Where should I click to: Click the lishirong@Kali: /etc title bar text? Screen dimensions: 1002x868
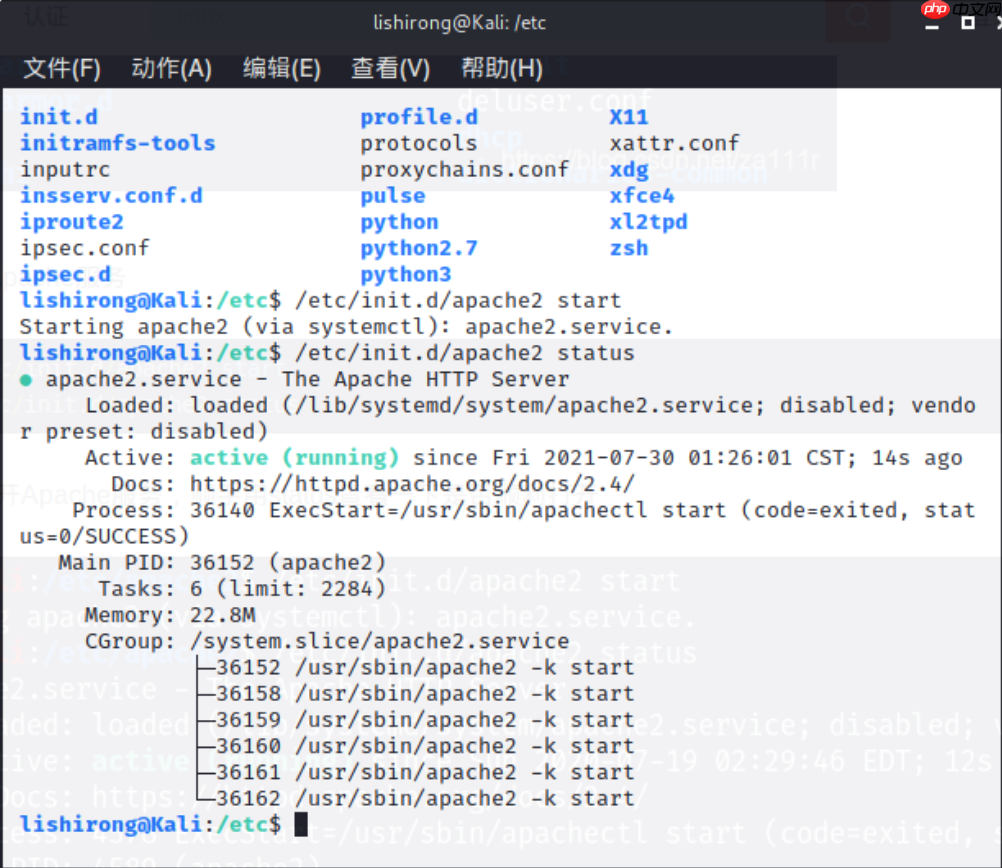[x=460, y=22]
